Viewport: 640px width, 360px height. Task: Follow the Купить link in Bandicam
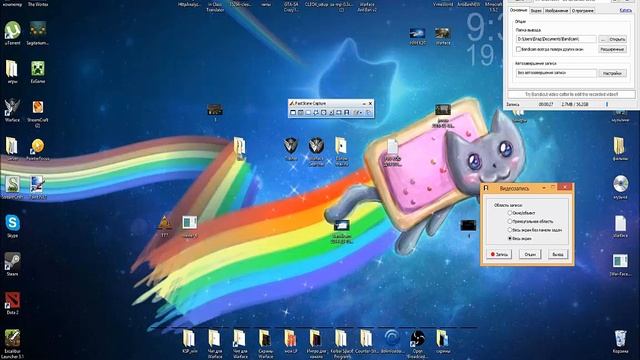(625, 10)
